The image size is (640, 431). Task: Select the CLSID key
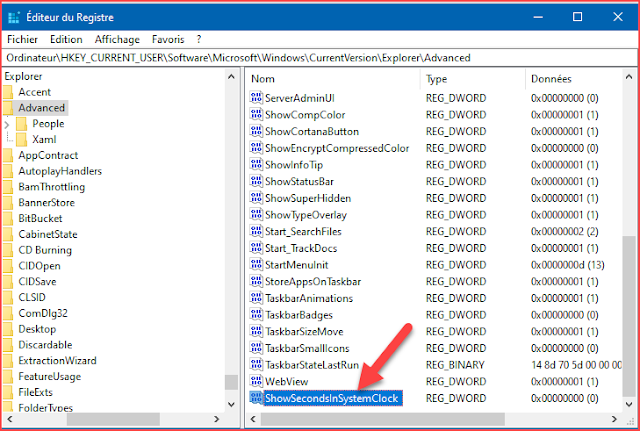[x=32, y=298]
